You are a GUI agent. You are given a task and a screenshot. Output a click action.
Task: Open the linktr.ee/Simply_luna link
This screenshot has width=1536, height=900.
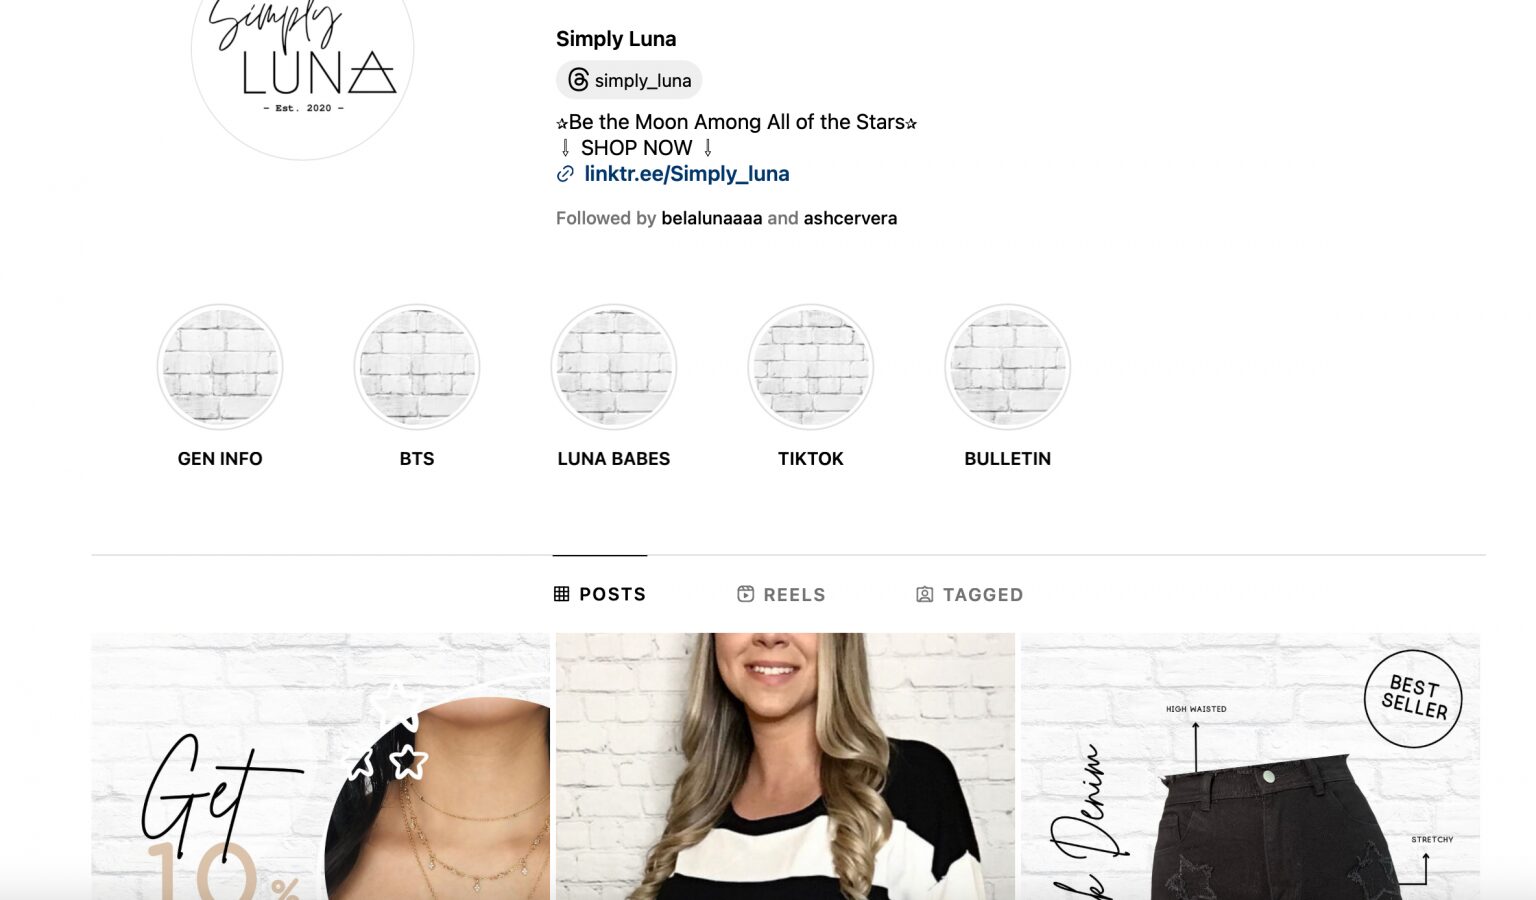[687, 174]
